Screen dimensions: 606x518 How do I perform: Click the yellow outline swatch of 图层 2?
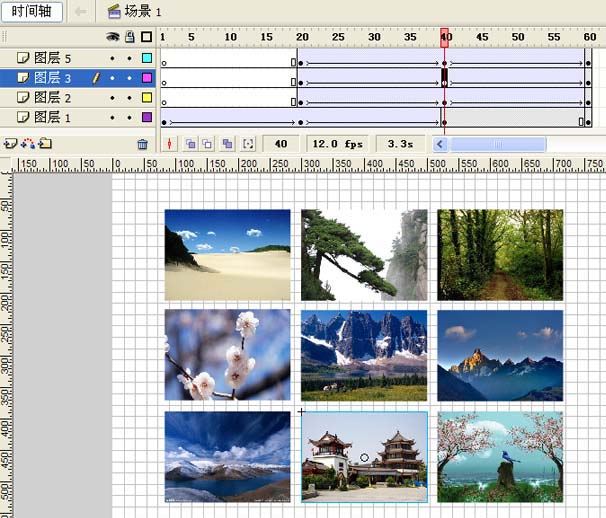(x=146, y=98)
